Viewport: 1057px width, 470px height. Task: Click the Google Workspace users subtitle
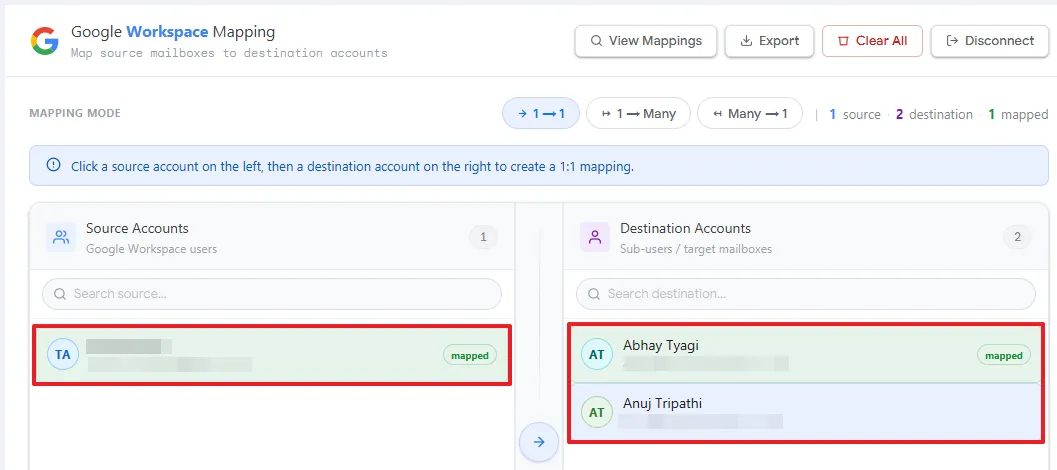pos(152,249)
